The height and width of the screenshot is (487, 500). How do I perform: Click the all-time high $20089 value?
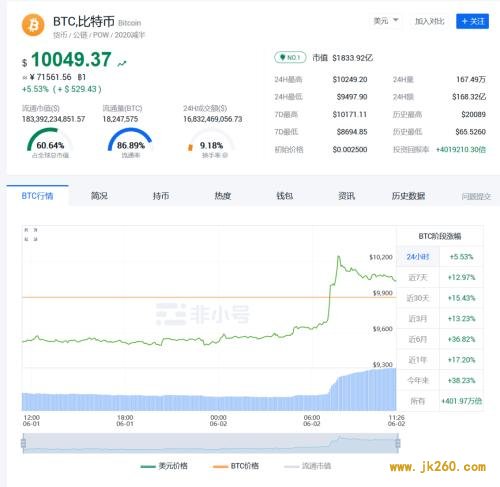[473, 114]
